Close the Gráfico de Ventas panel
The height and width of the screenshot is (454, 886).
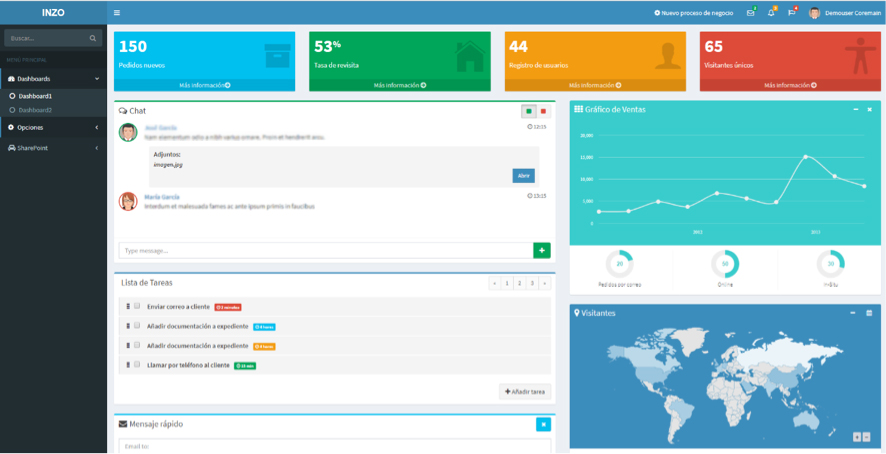pyautogui.click(x=870, y=109)
